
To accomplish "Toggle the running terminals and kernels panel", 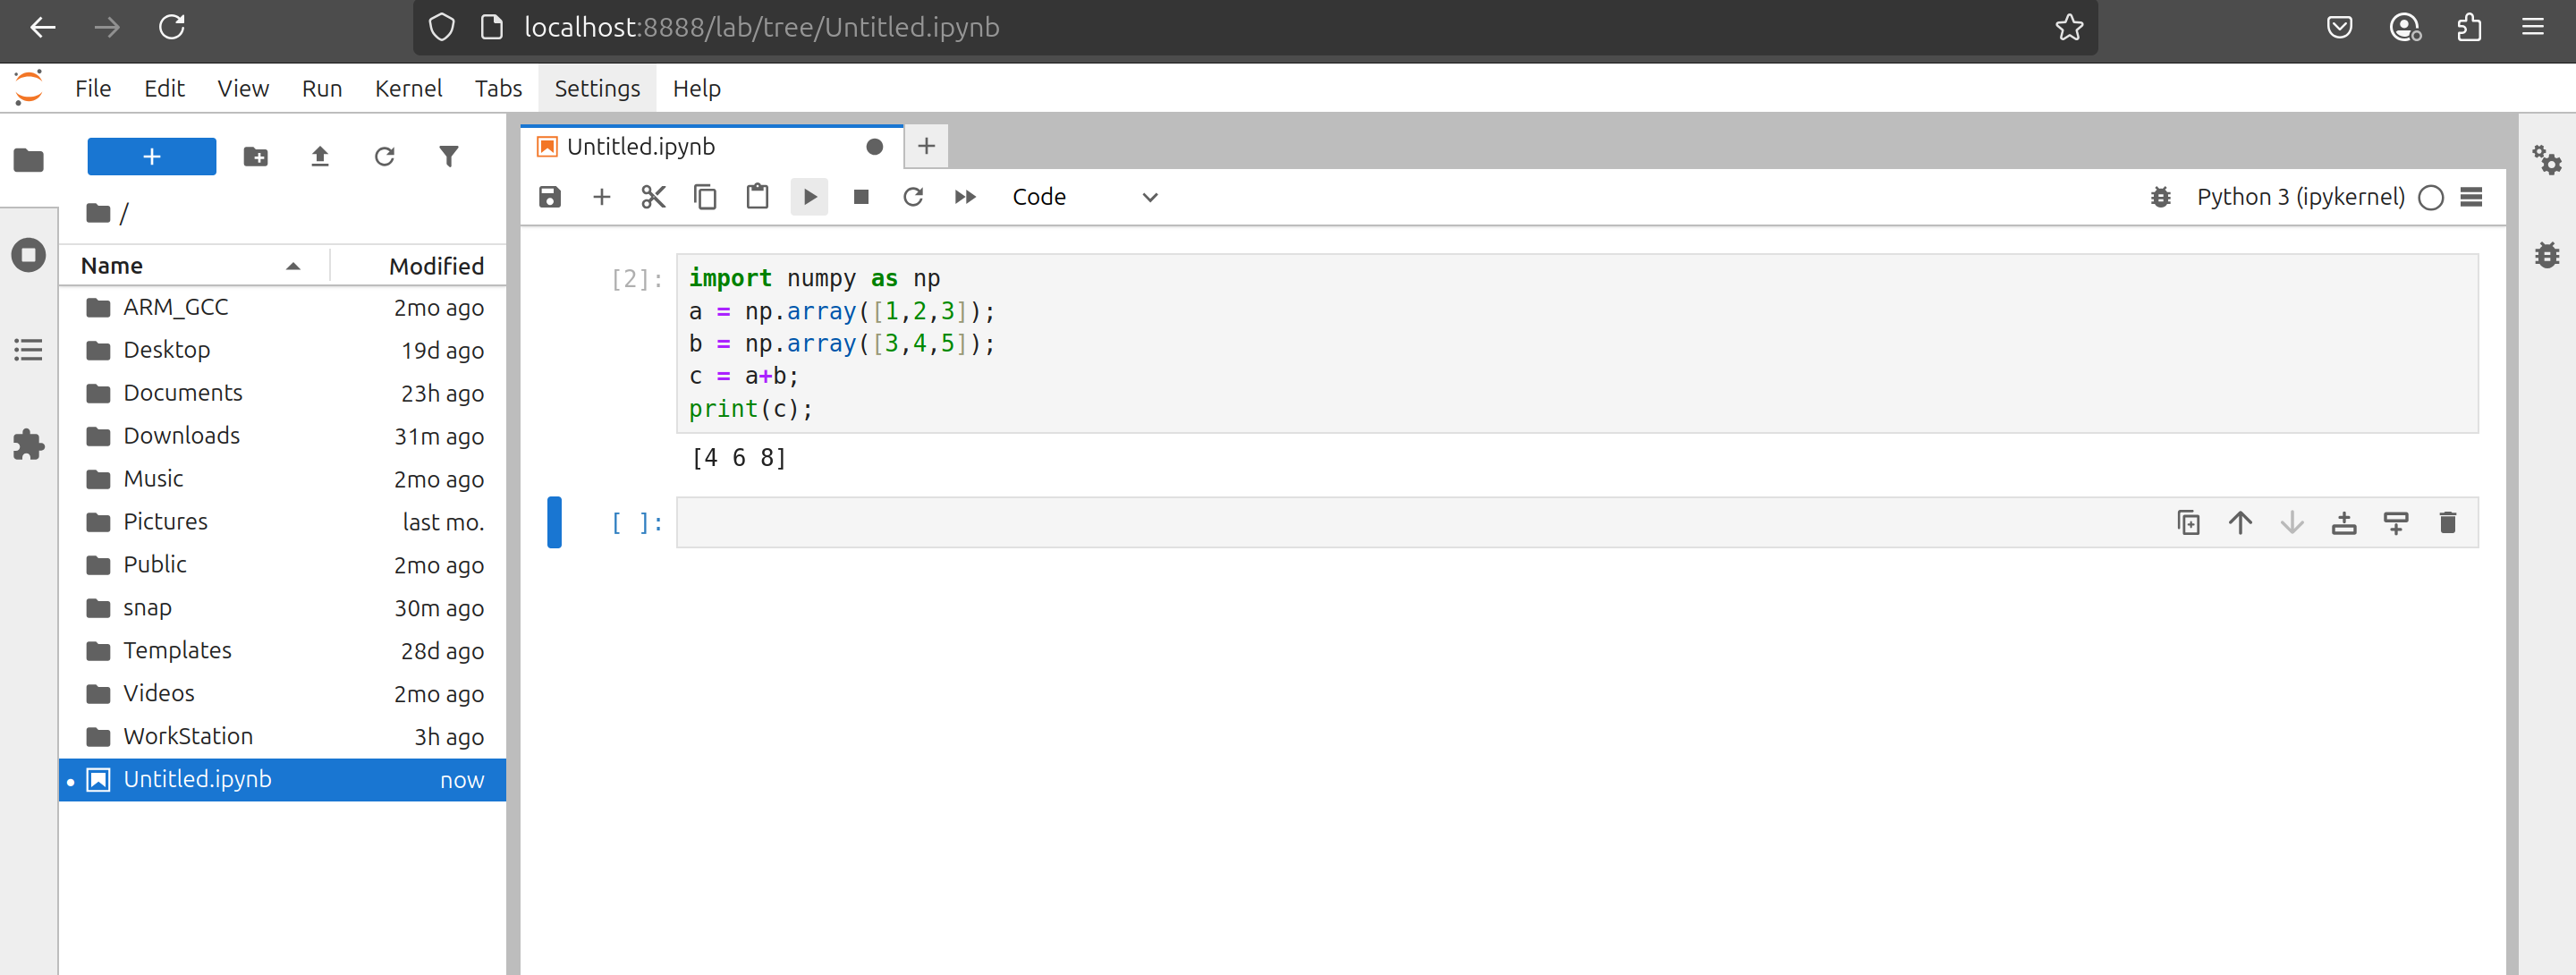I will pos(29,255).
